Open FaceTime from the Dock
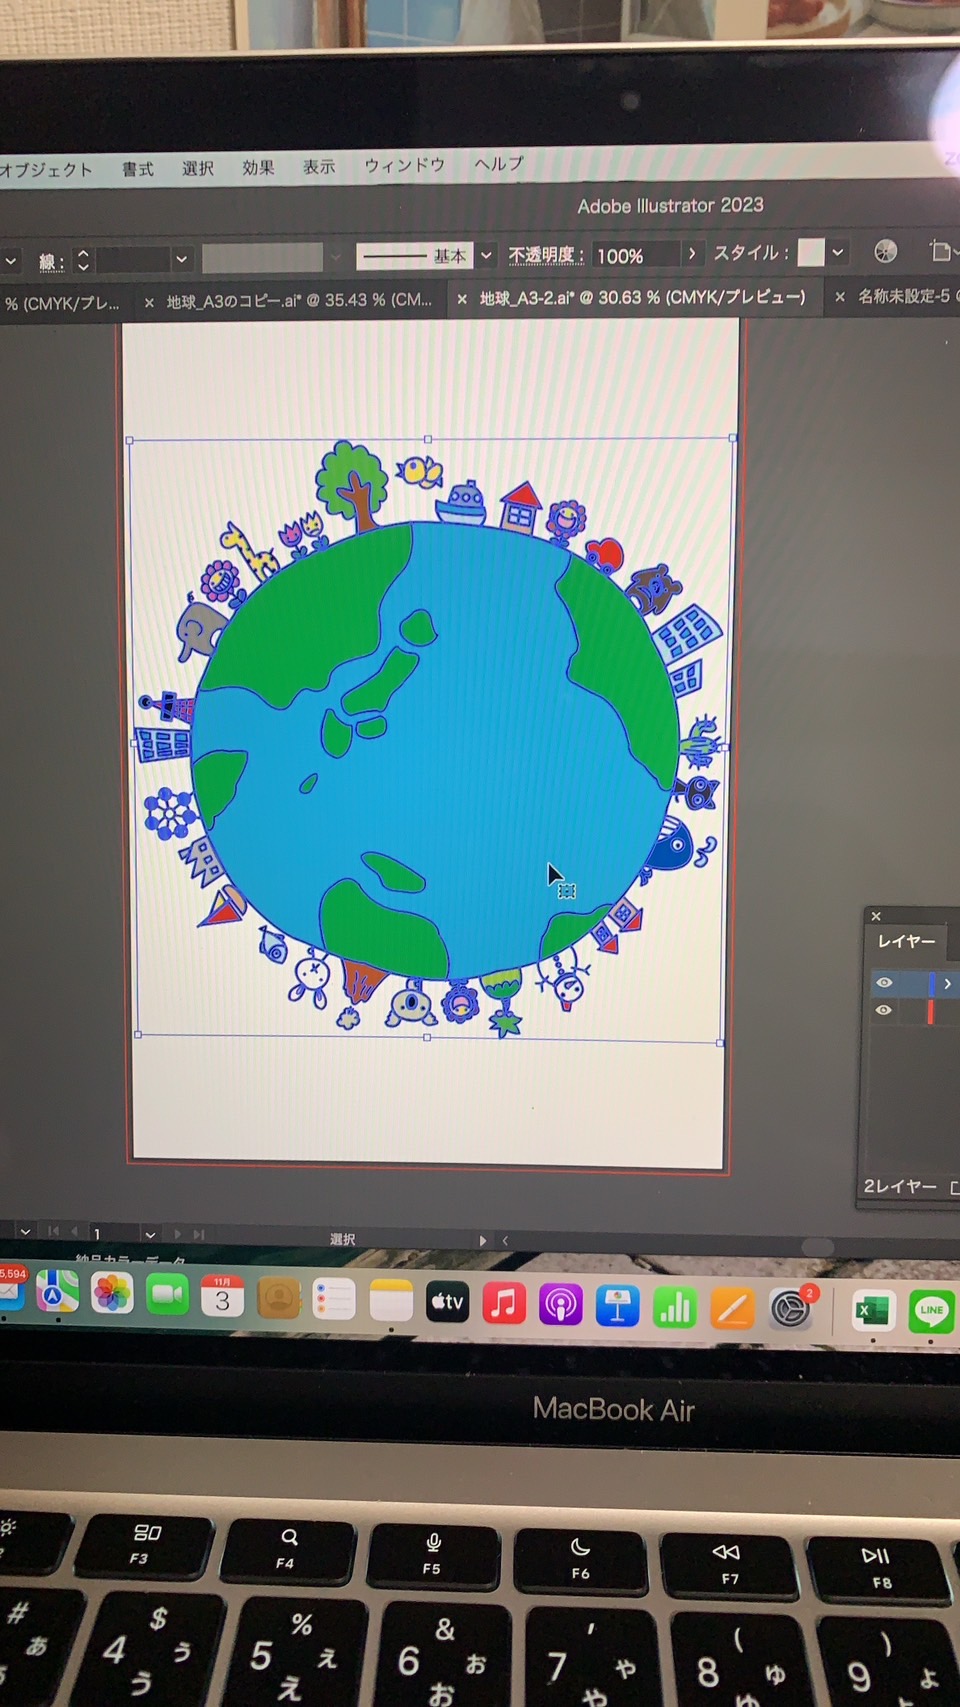Image resolution: width=960 pixels, height=1707 pixels. (167, 1295)
